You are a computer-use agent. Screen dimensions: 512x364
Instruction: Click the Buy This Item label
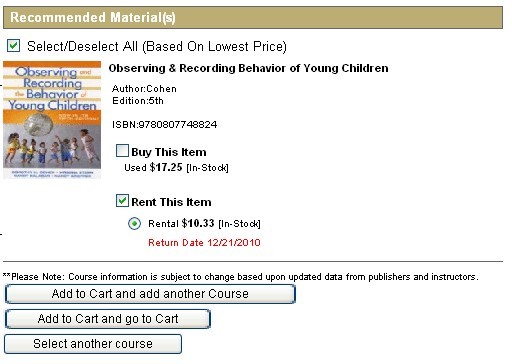click(x=169, y=152)
